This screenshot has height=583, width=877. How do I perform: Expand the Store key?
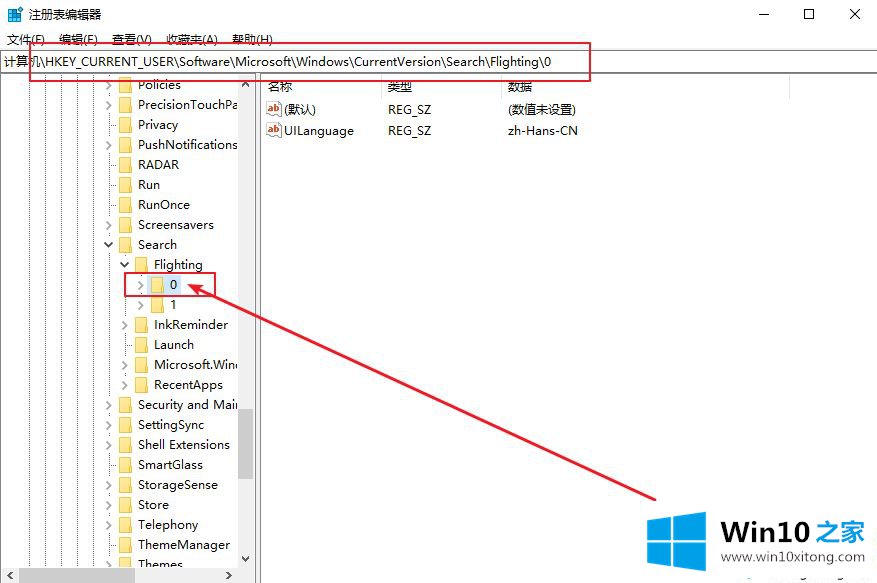click(x=109, y=505)
